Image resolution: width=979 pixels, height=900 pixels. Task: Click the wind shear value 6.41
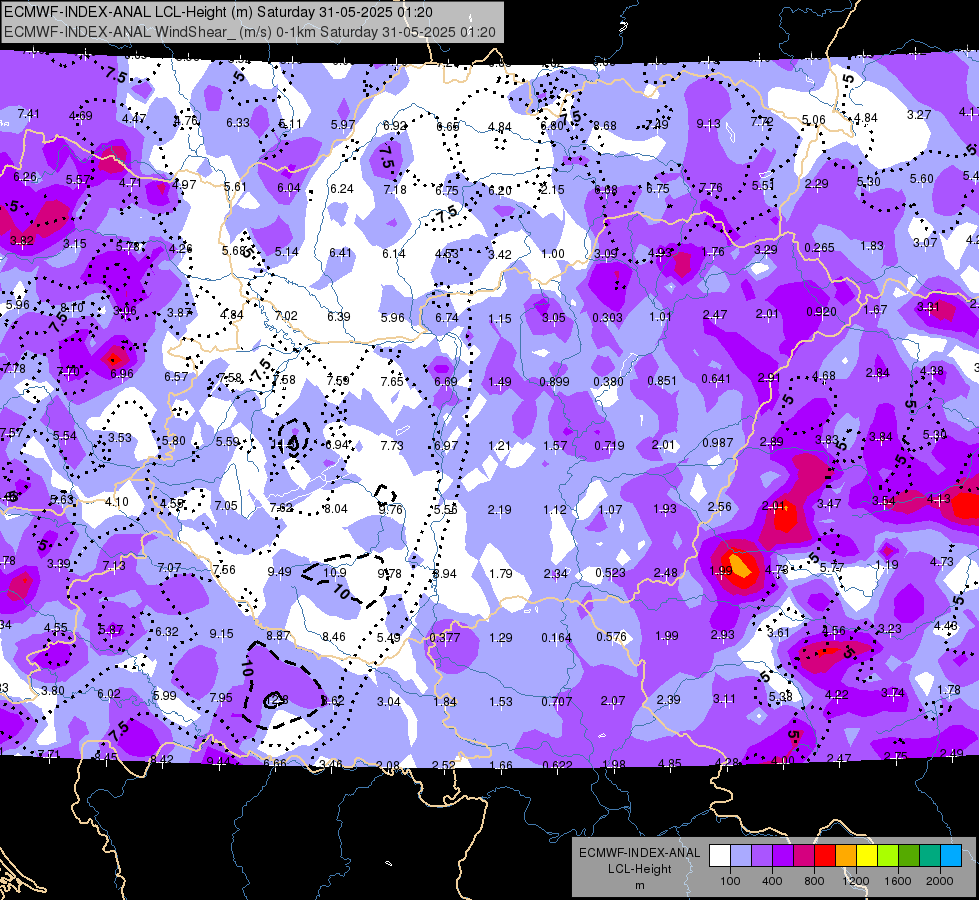[x=341, y=252]
